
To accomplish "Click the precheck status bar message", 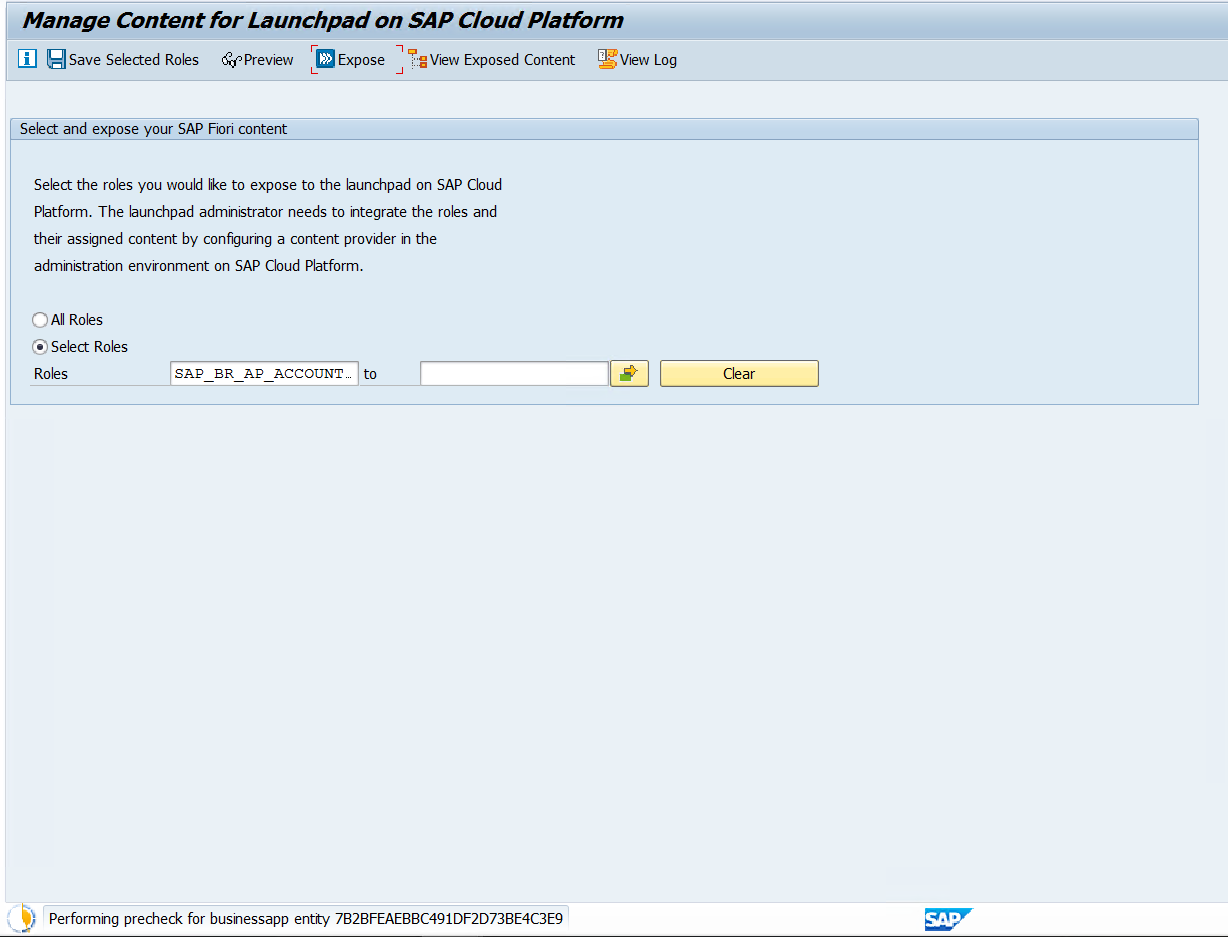I will 306,918.
